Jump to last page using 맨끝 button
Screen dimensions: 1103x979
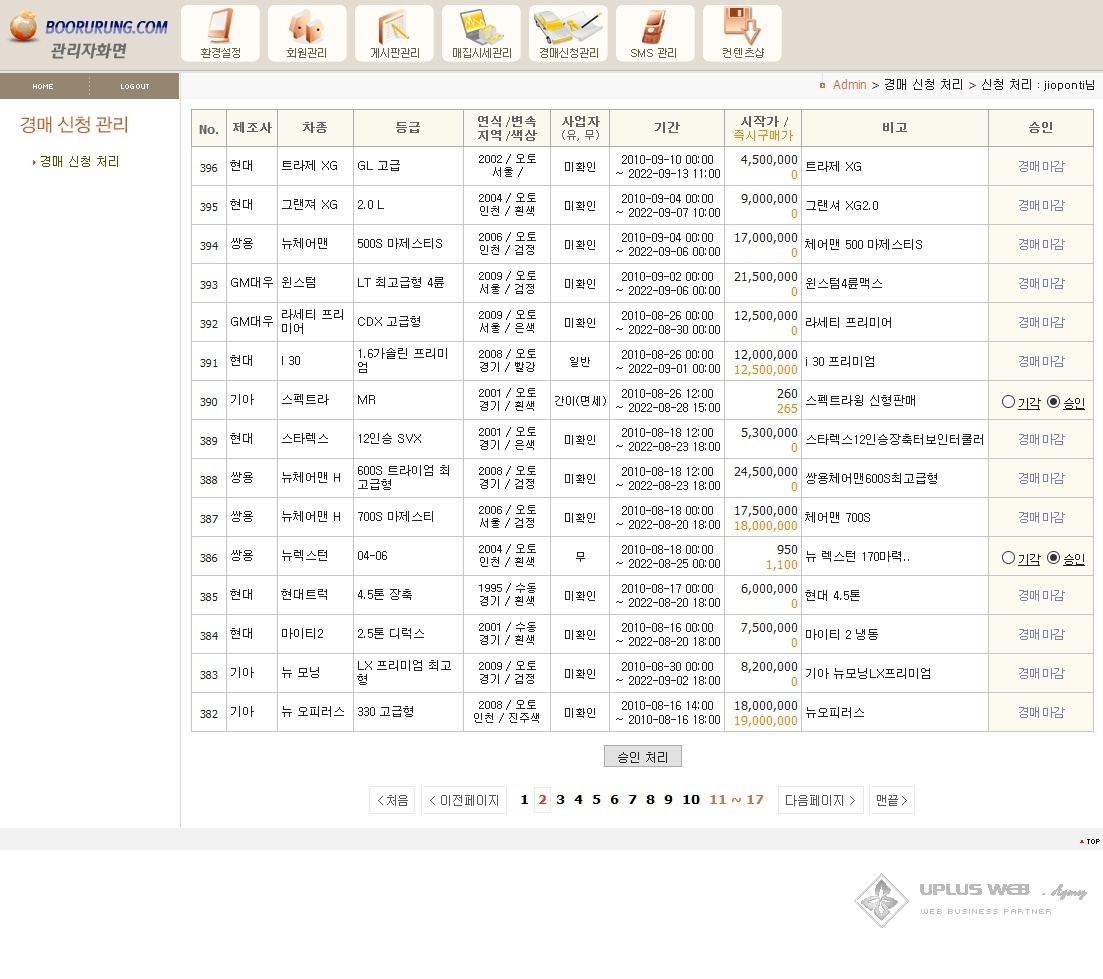(891, 800)
